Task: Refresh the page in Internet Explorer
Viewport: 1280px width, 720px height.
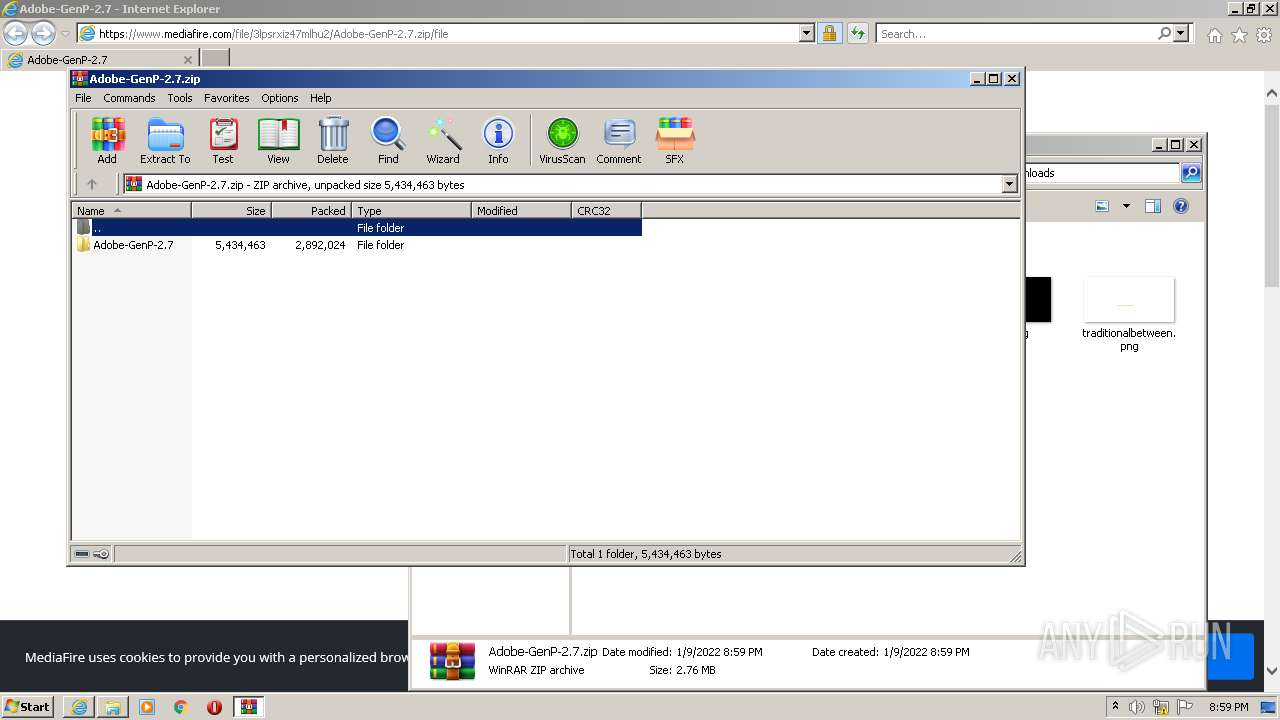Action: (x=858, y=33)
